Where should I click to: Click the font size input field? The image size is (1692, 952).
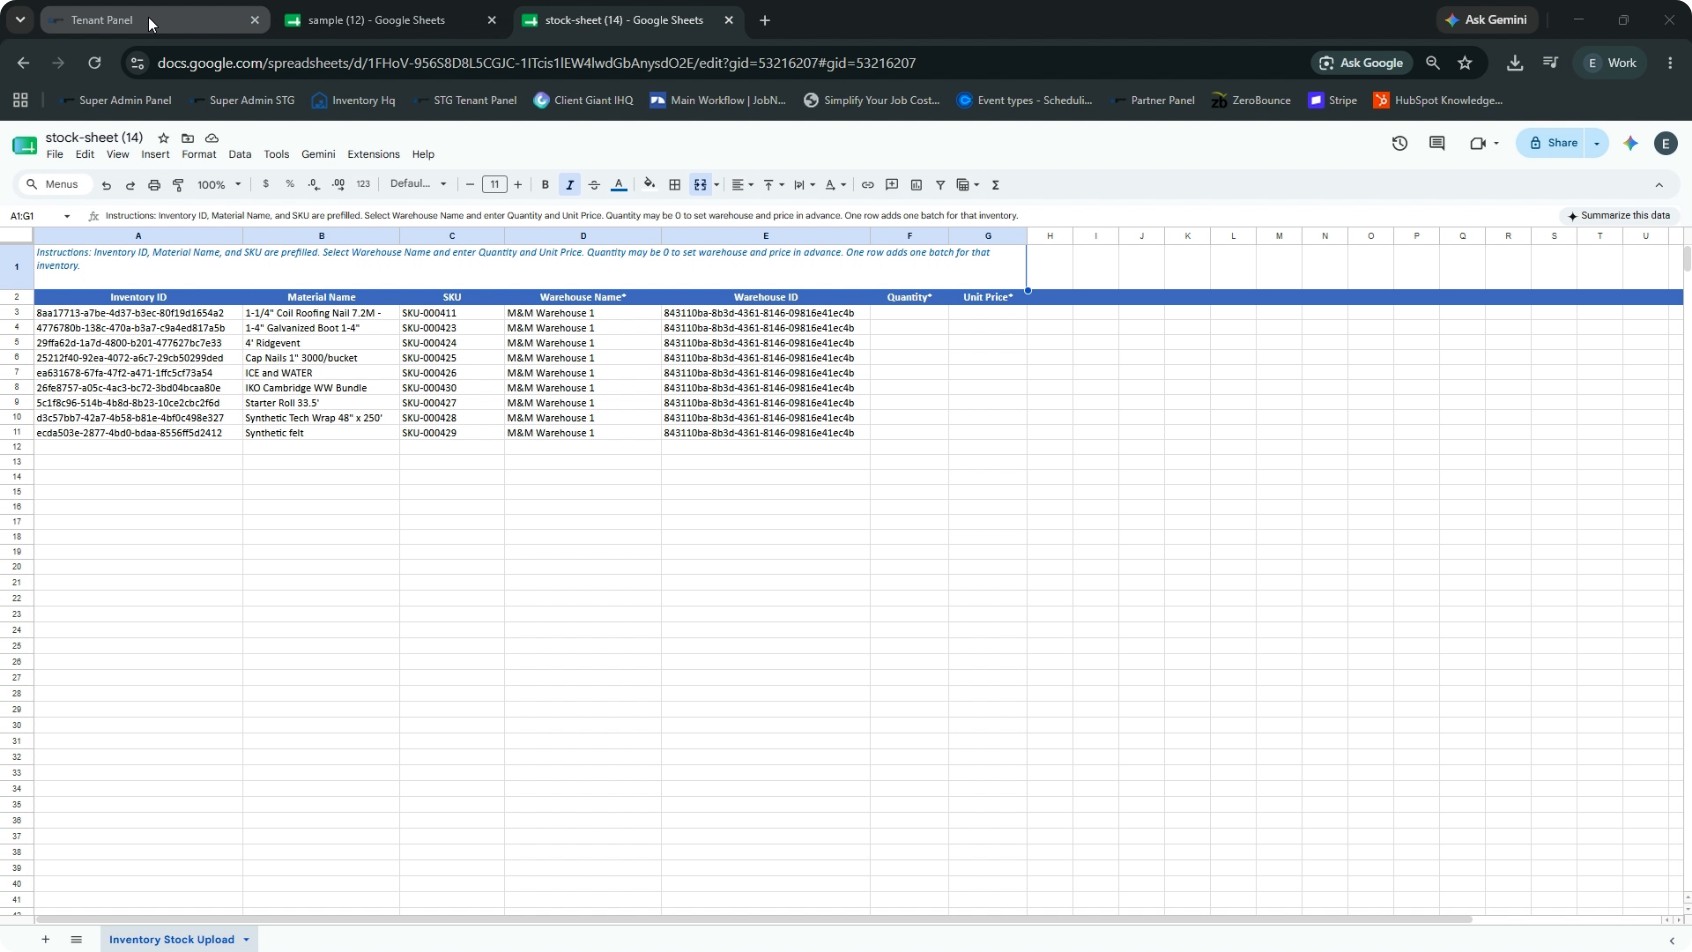494,185
